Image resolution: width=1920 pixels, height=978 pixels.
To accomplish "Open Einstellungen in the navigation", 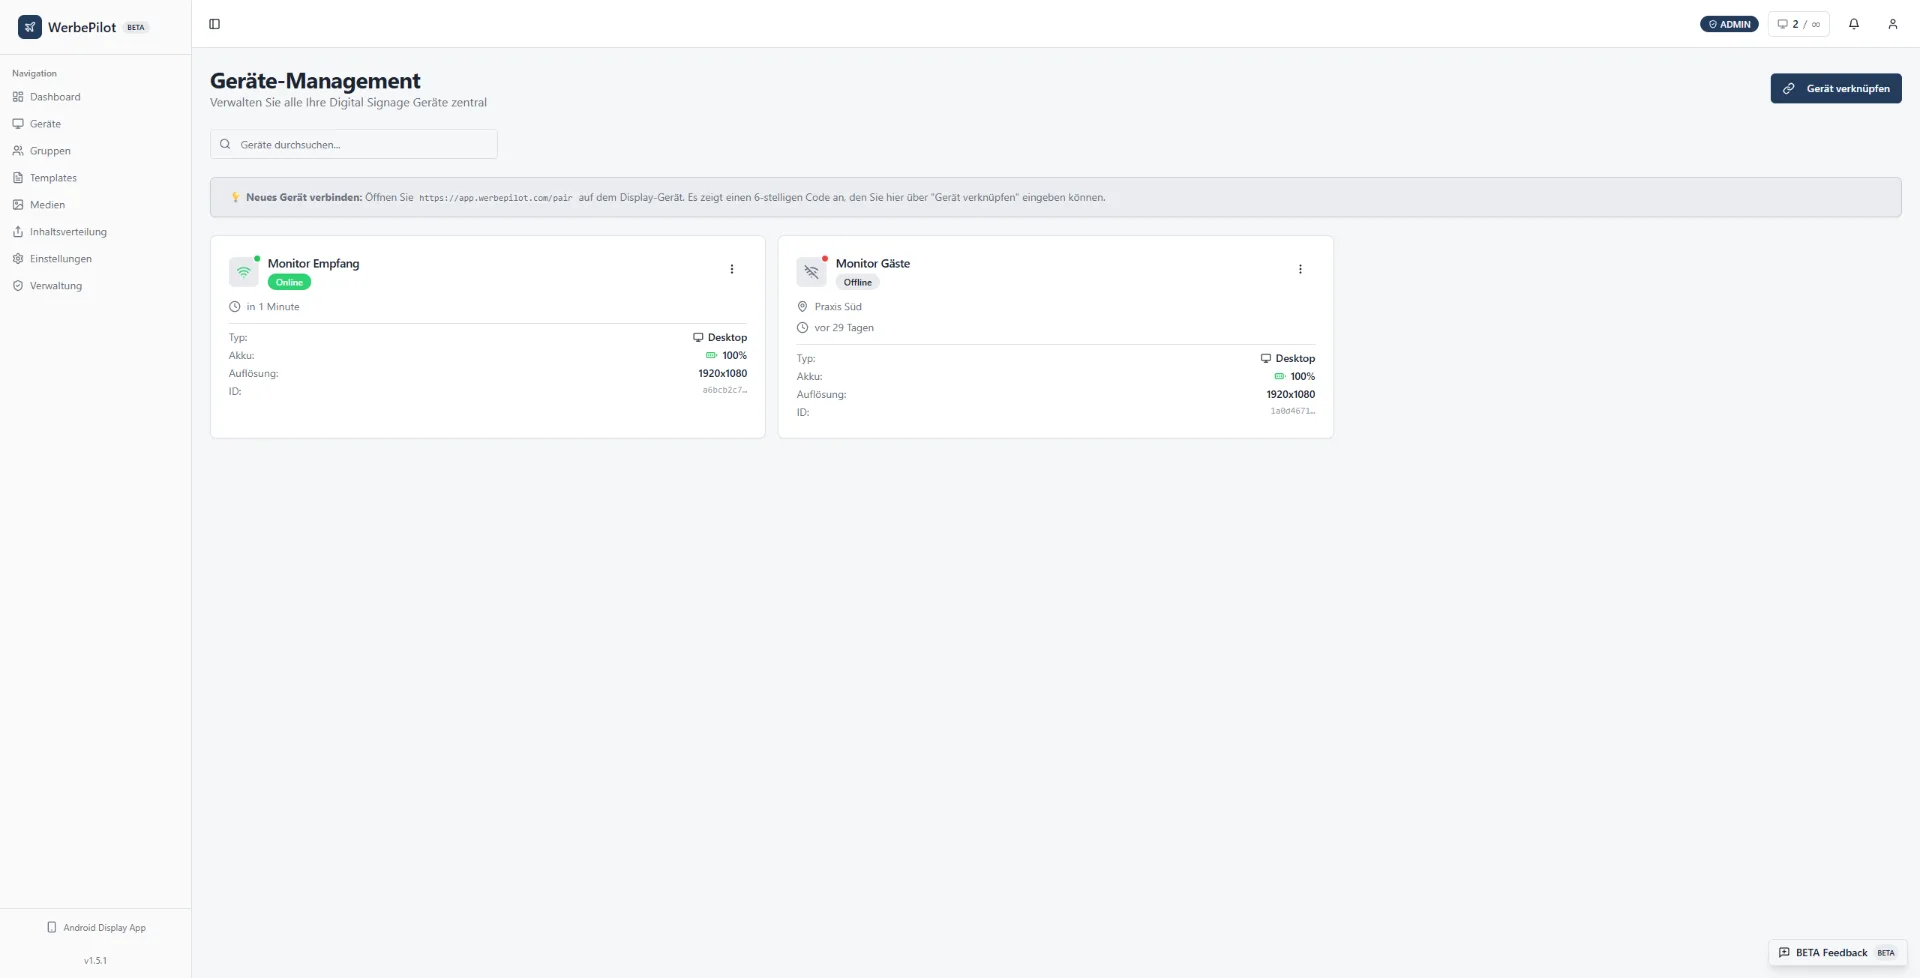I will [61, 259].
